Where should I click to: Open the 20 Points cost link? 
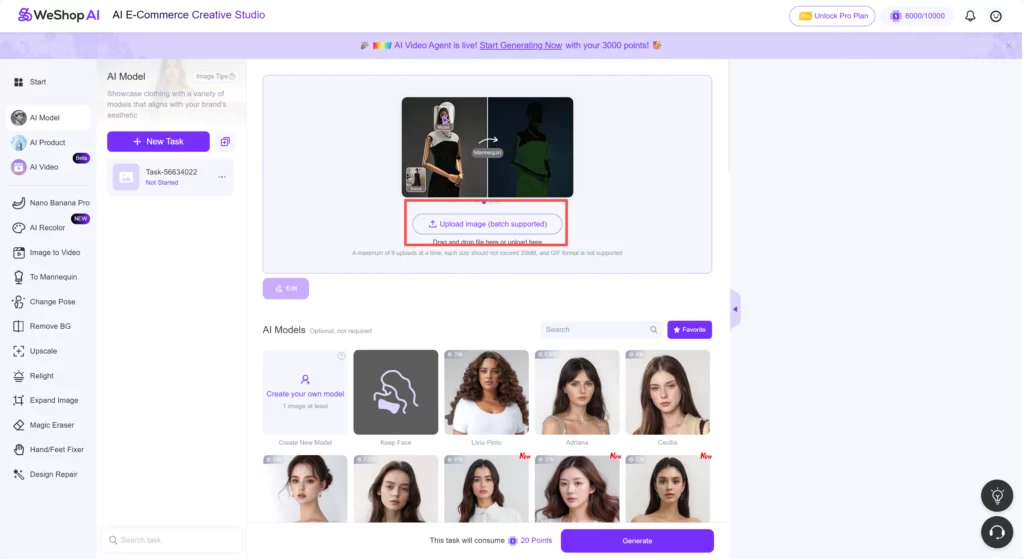pyautogui.click(x=530, y=541)
